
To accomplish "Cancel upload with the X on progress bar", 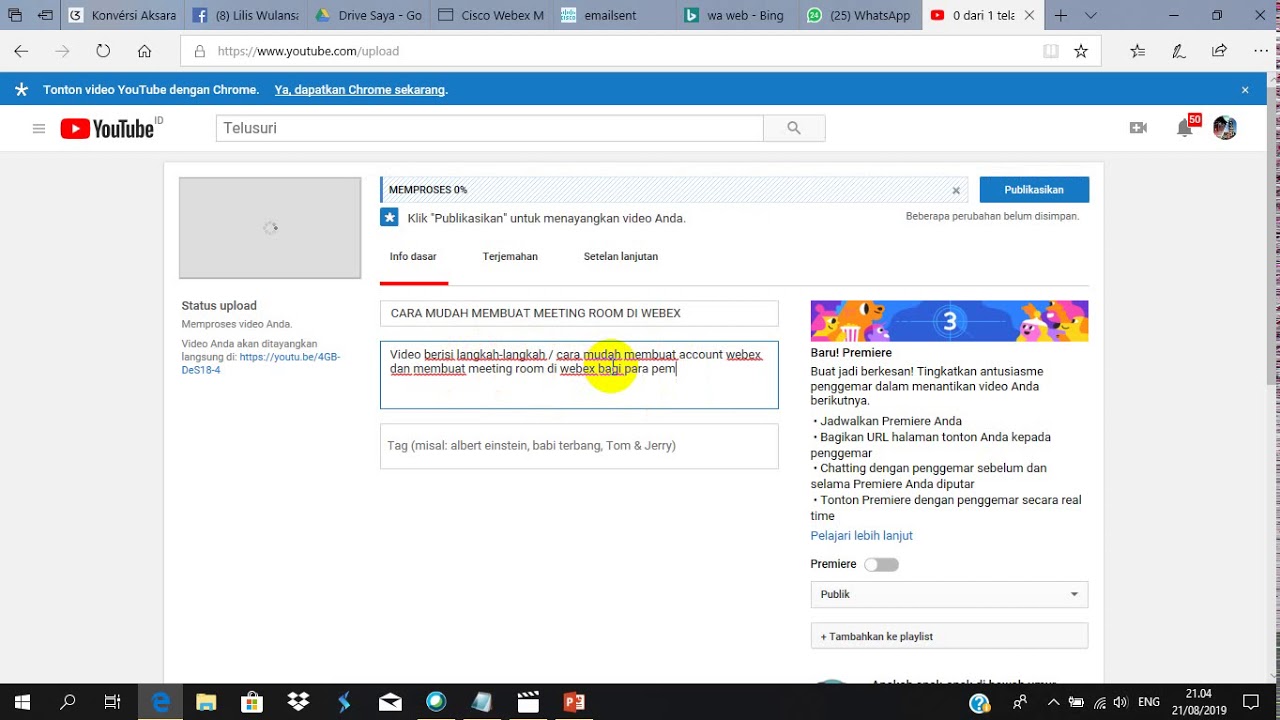I will [956, 190].
